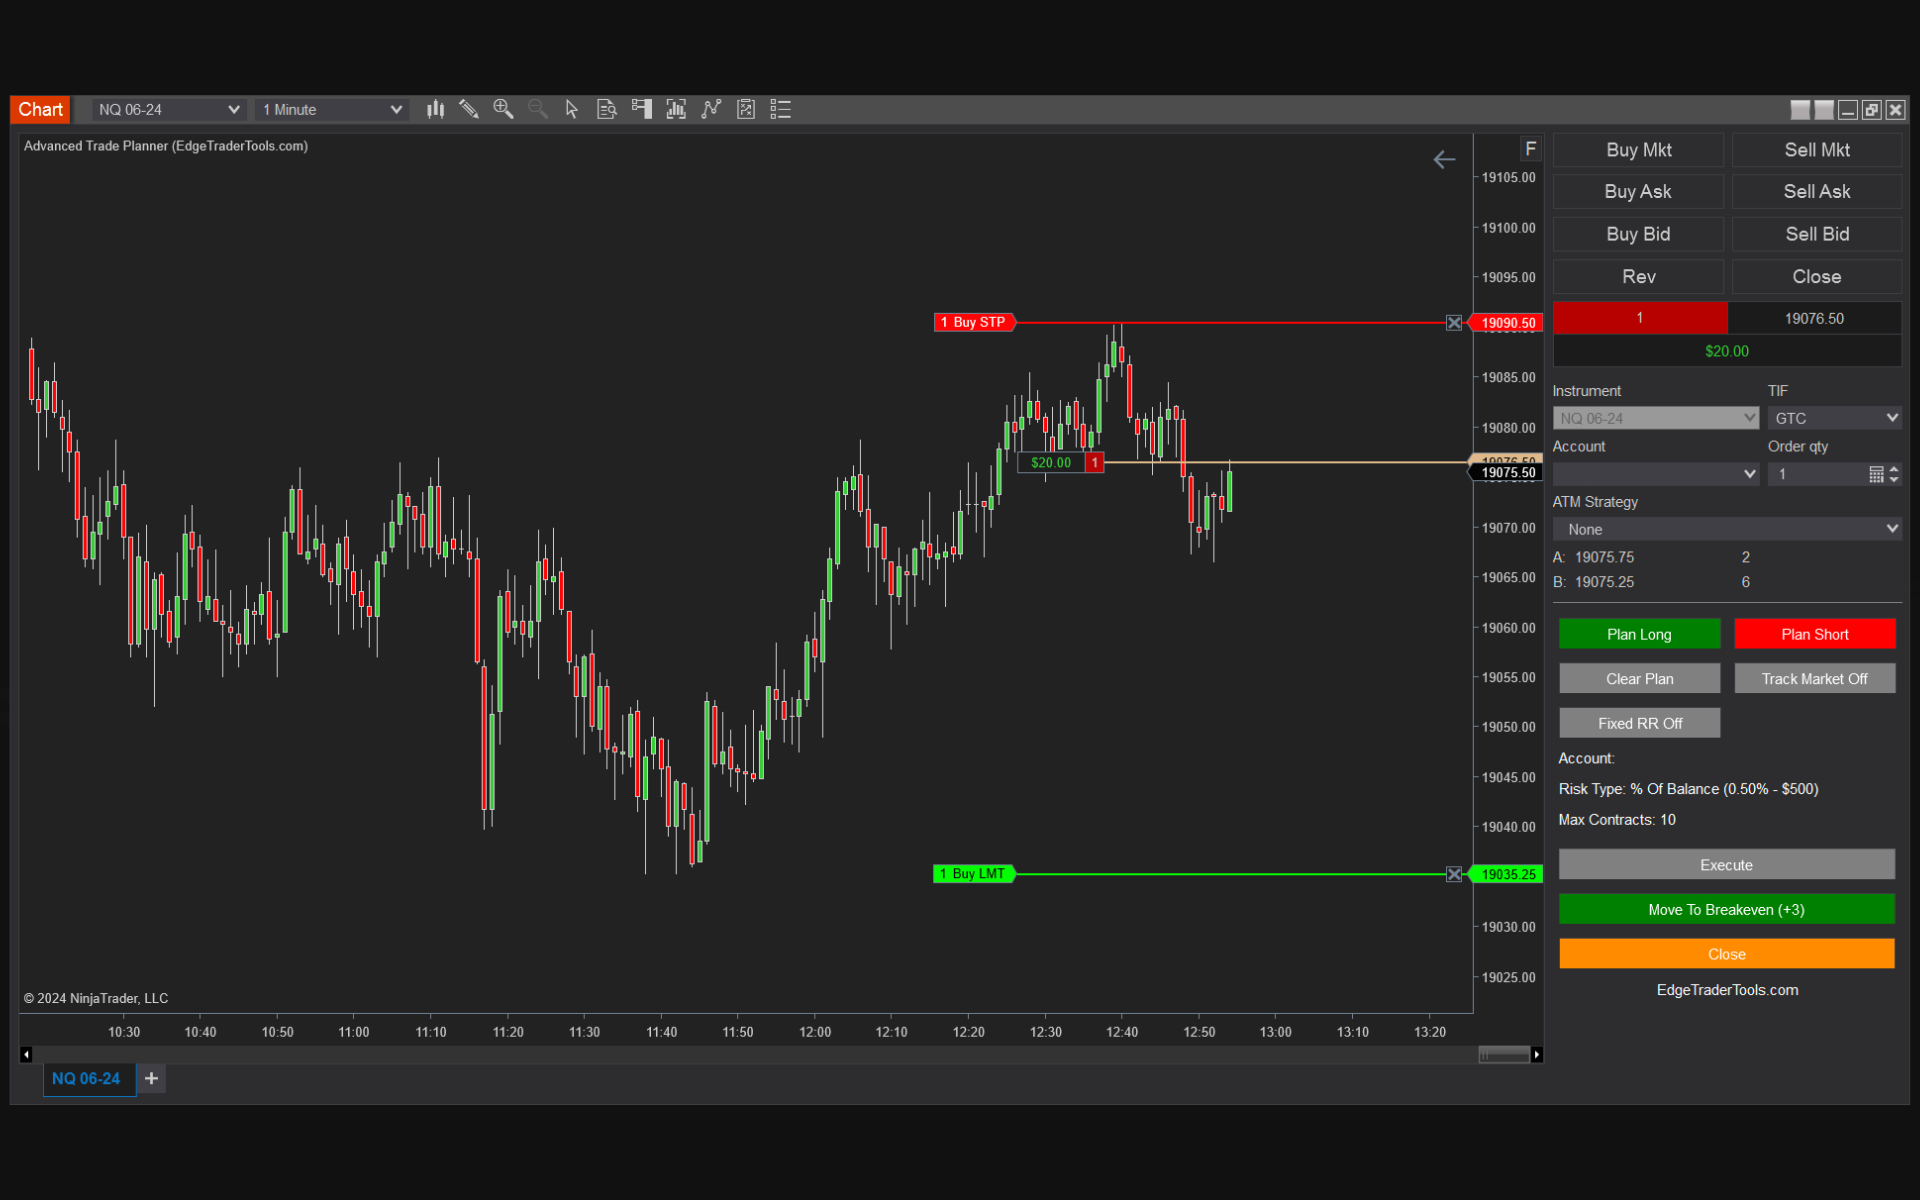Open the ATM Strategy None dropdown
The height and width of the screenshot is (1200, 1920).
pyautogui.click(x=1727, y=529)
